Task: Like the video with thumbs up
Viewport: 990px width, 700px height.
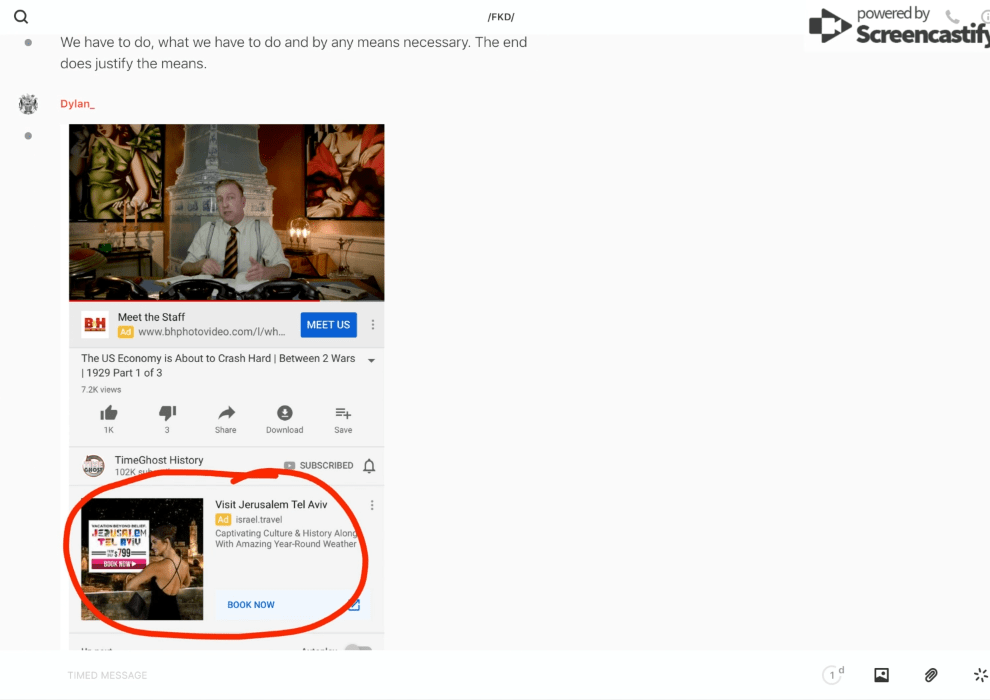Action: click(x=109, y=414)
